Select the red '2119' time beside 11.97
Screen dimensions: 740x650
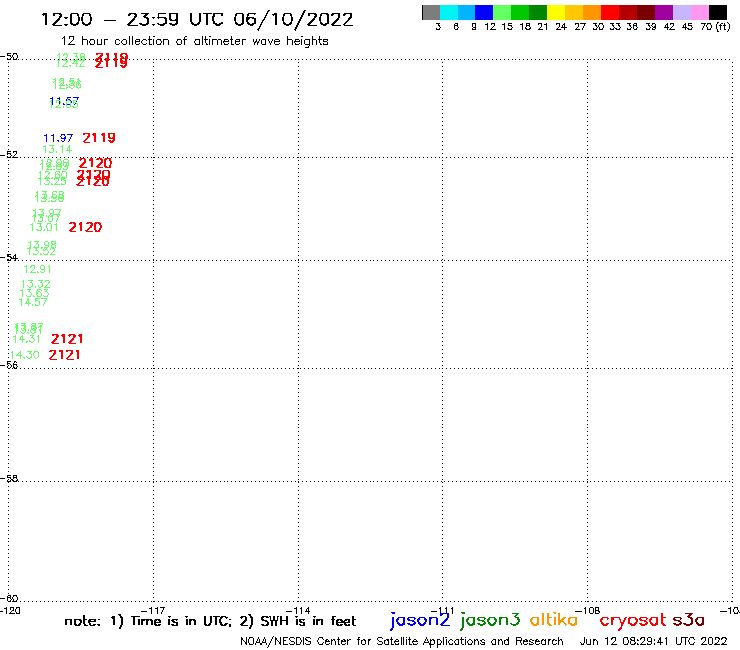click(x=99, y=138)
